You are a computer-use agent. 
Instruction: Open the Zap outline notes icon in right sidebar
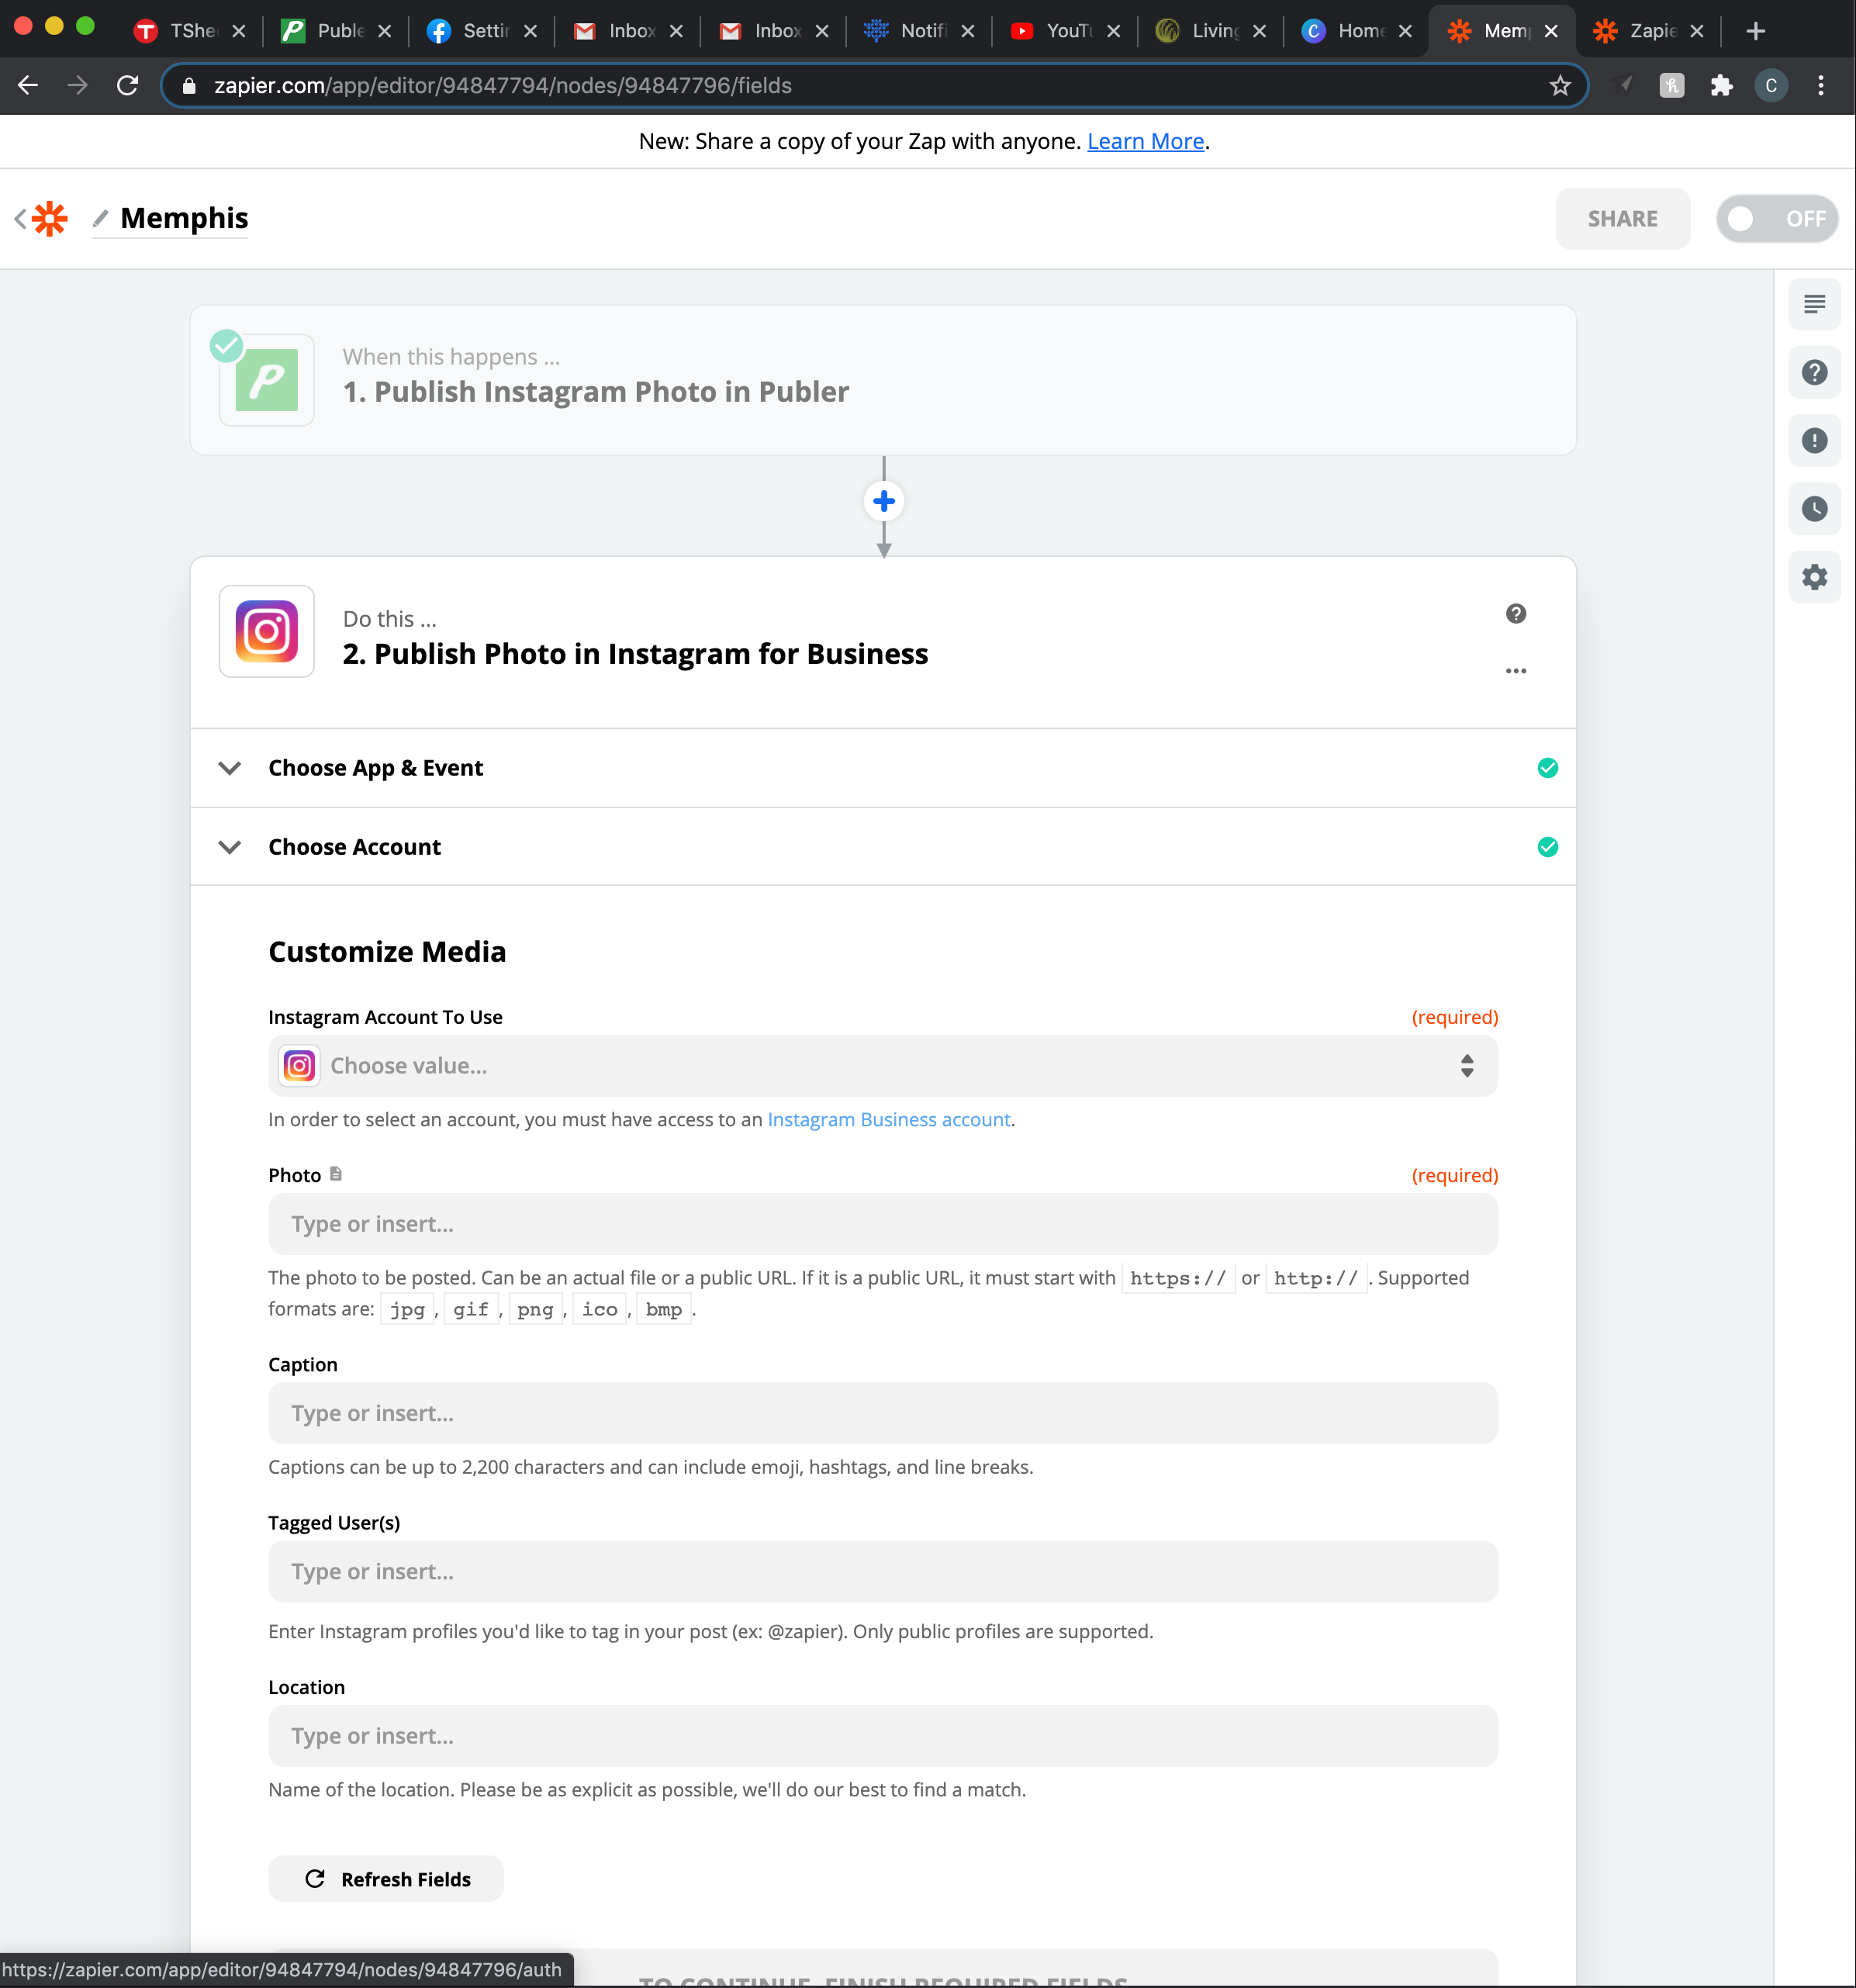pyautogui.click(x=1814, y=304)
